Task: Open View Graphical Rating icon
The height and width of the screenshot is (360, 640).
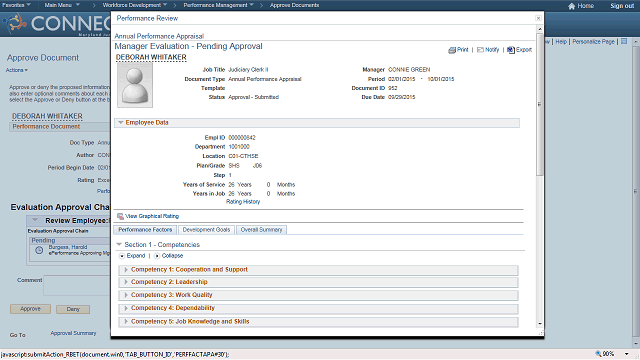Action: tap(120, 216)
